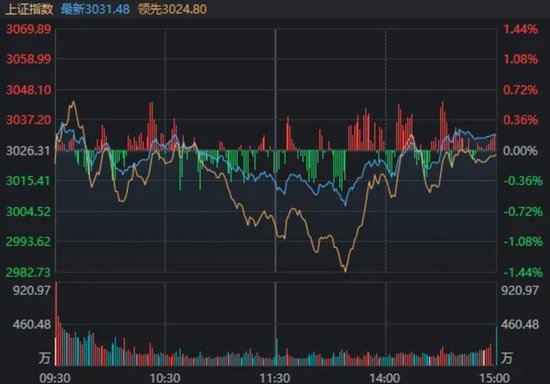The width and height of the screenshot is (550, 384).
Task: Click the tall opening red volume bar
Action: click(x=56, y=323)
